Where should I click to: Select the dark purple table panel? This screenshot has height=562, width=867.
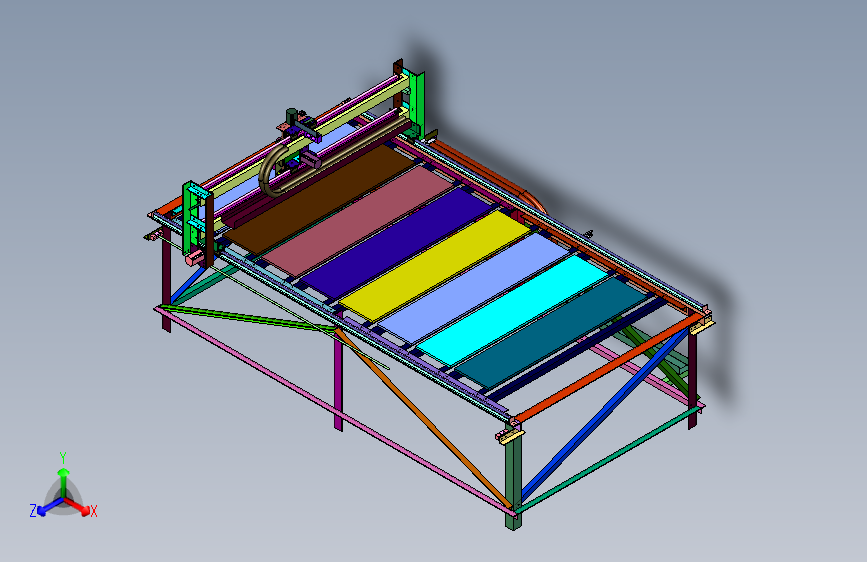click(396, 243)
